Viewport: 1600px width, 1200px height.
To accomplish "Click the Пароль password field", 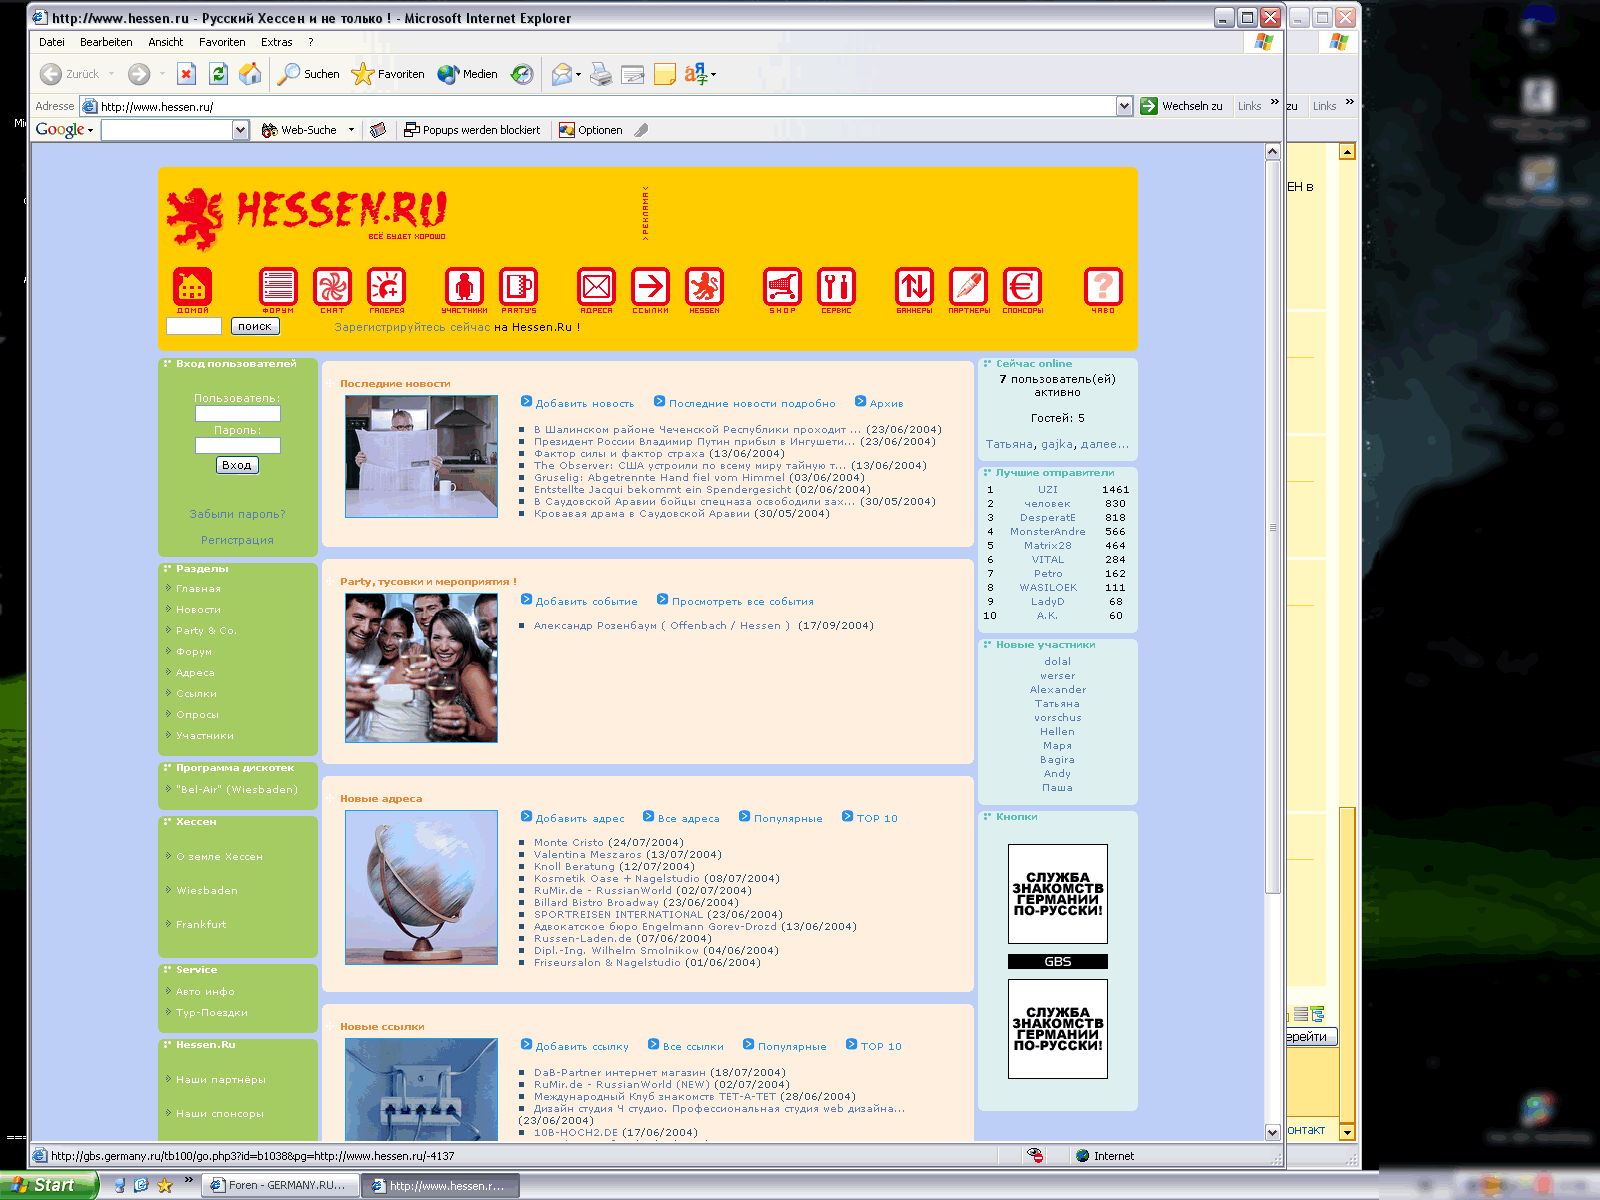I will [x=238, y=445].
